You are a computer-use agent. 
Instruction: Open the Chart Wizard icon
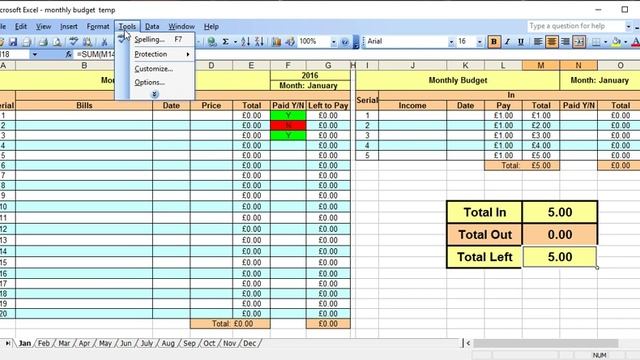pyautogui.click(x=276, y=42)
